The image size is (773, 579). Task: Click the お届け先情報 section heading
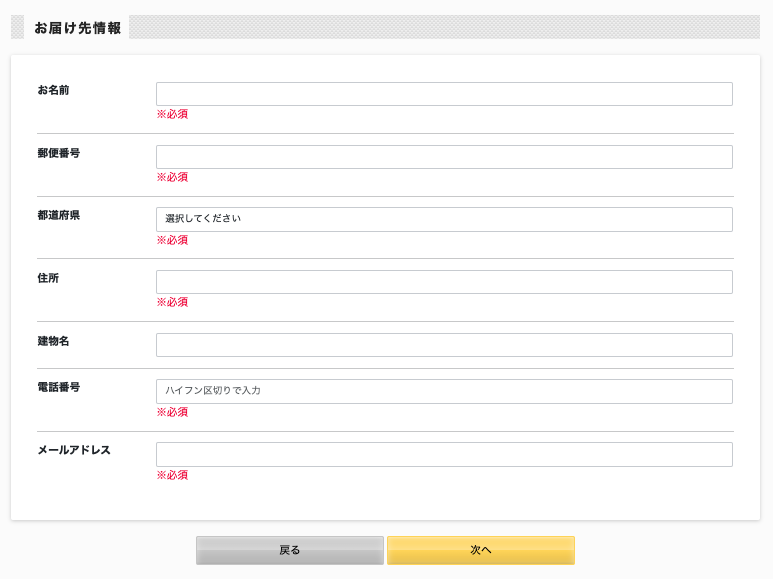[77, 28]
